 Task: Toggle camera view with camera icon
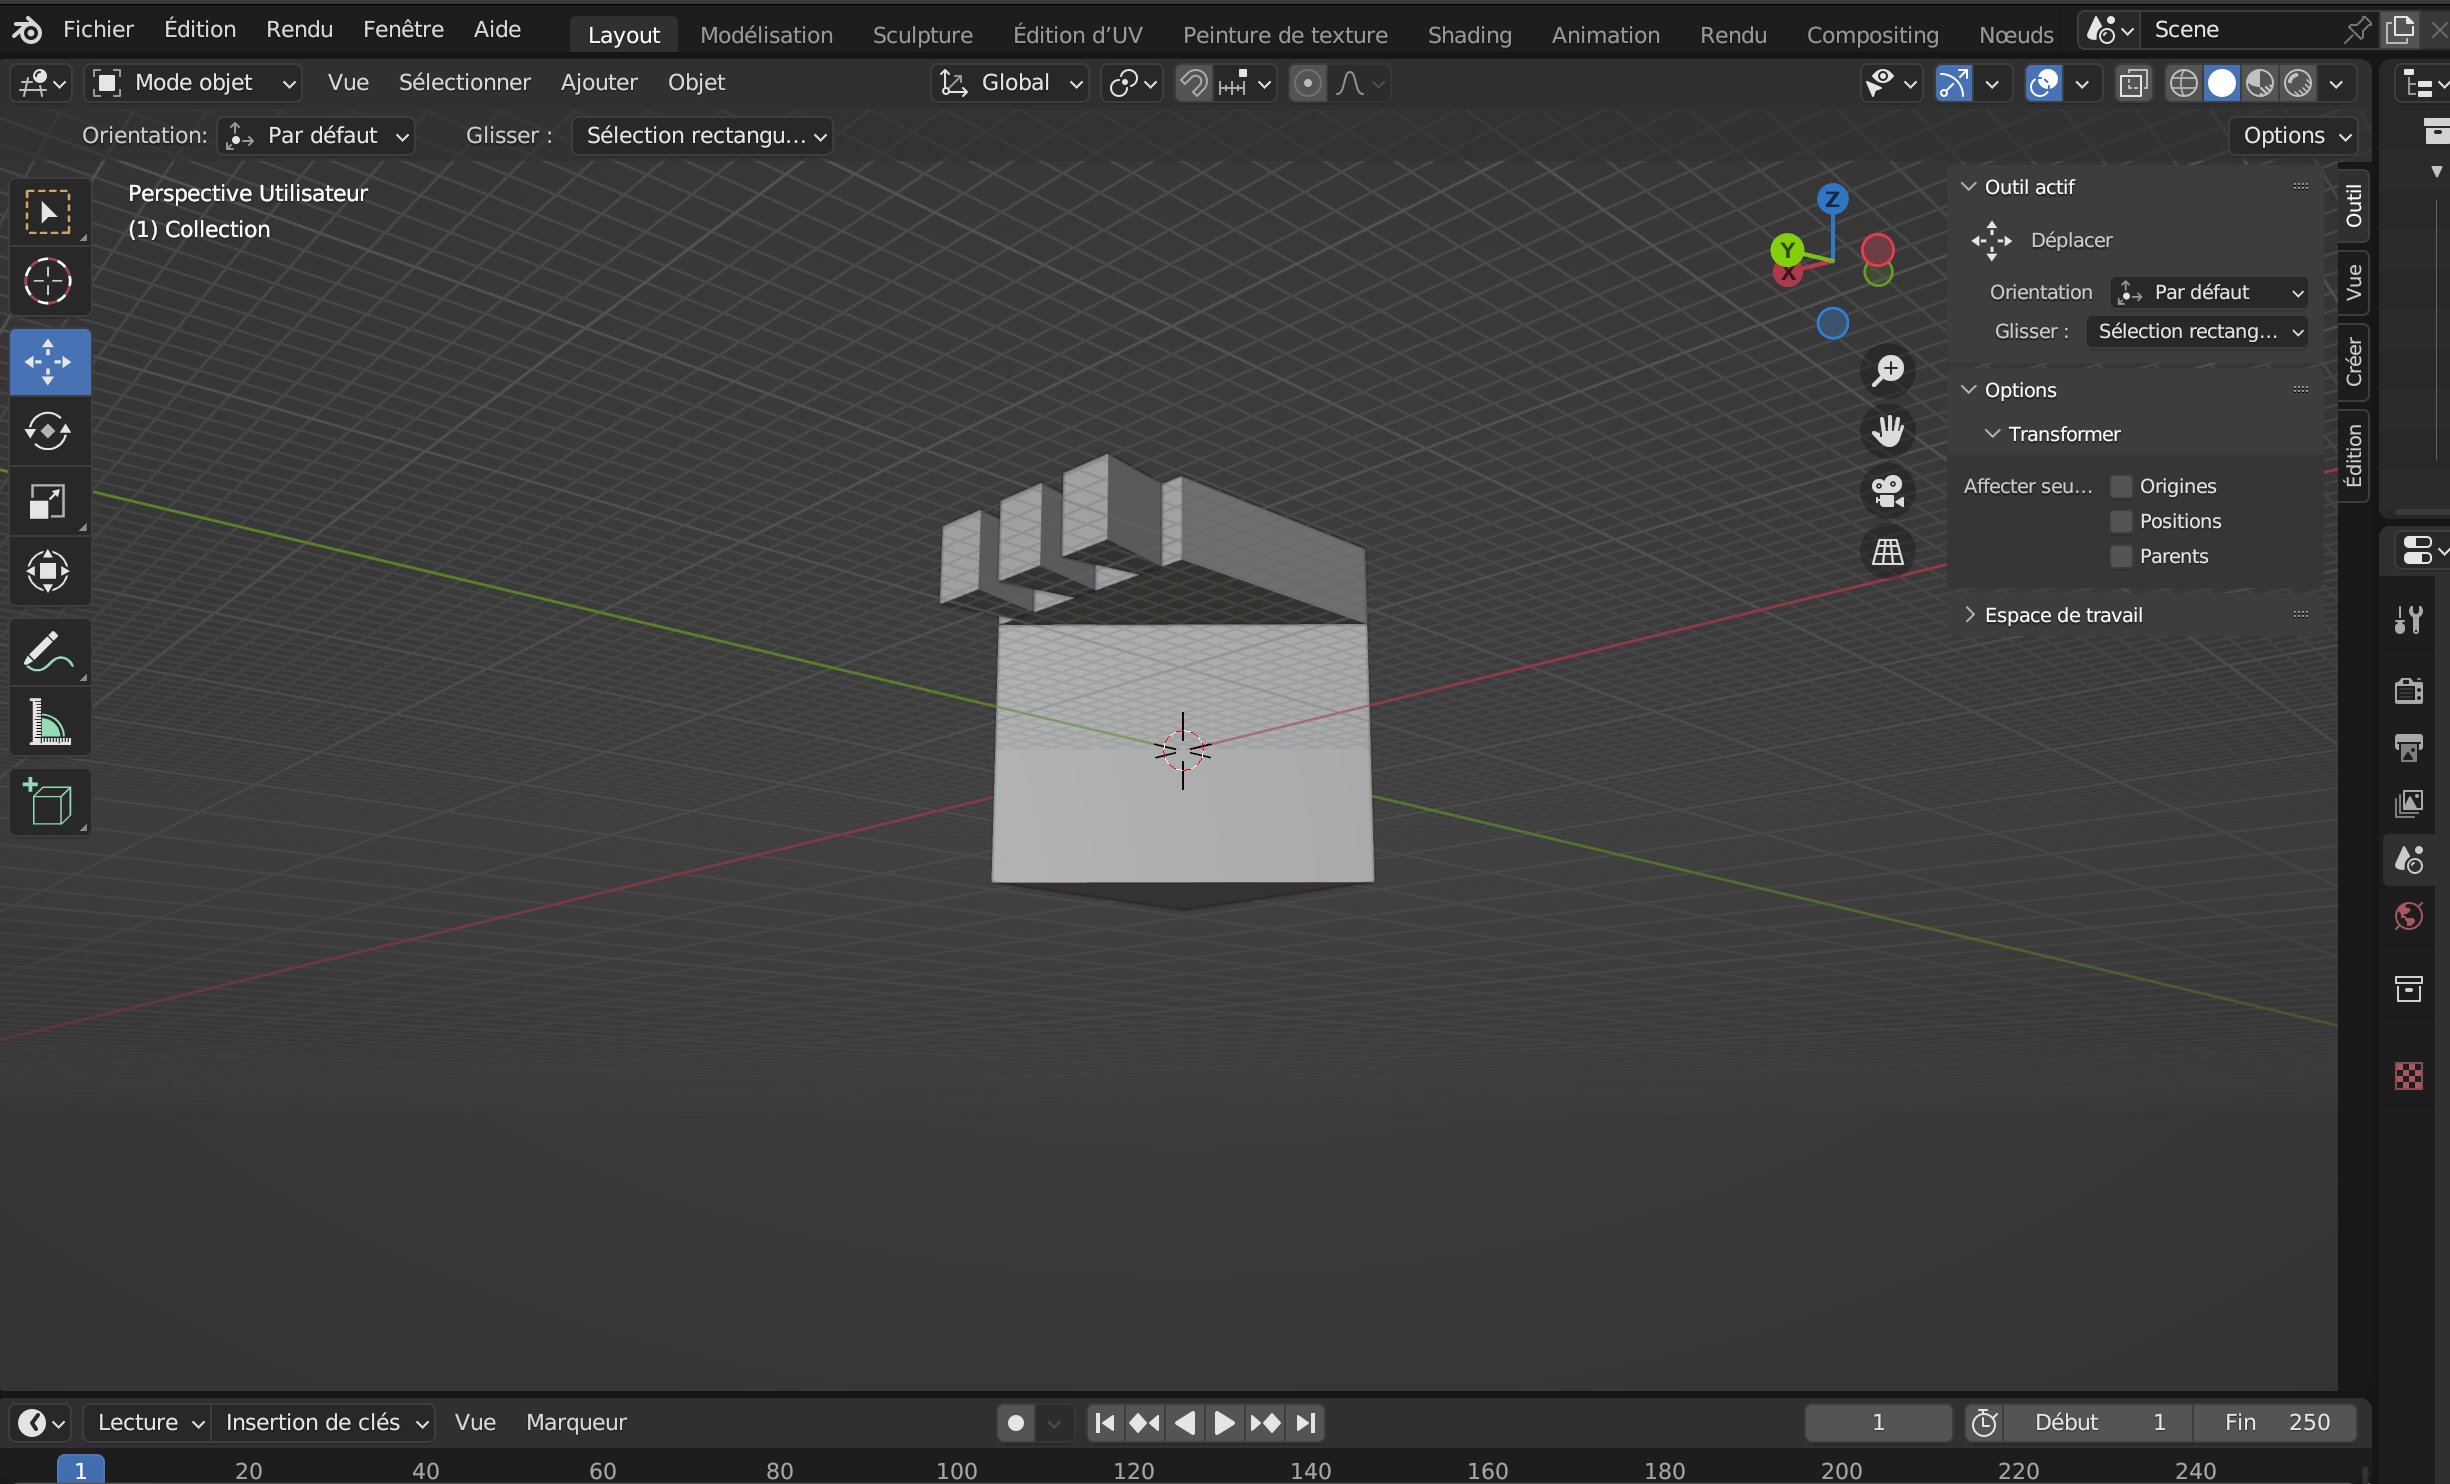tap(1888, 491)
